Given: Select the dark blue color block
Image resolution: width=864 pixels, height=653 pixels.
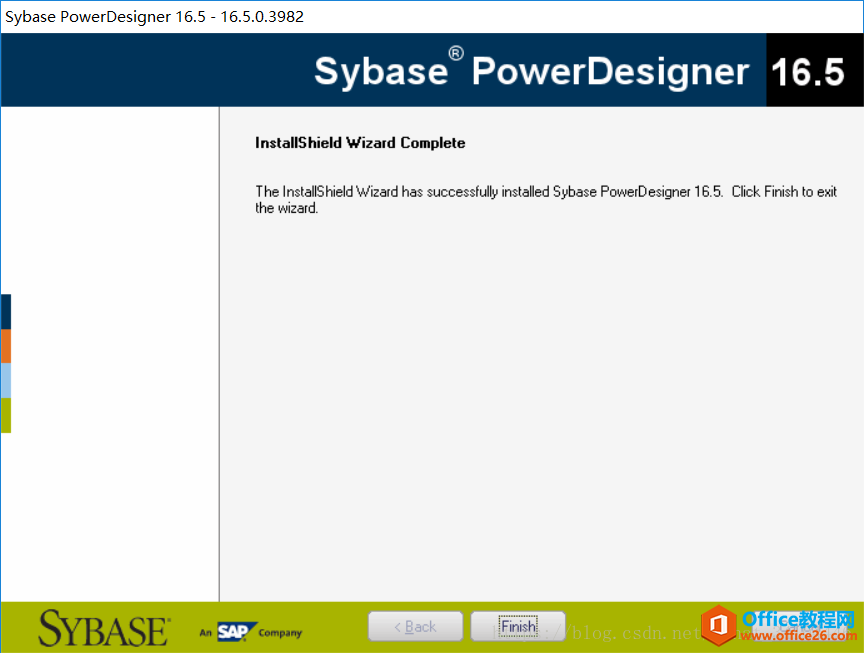Looking at the screenshot, I should tap(5, 311).
